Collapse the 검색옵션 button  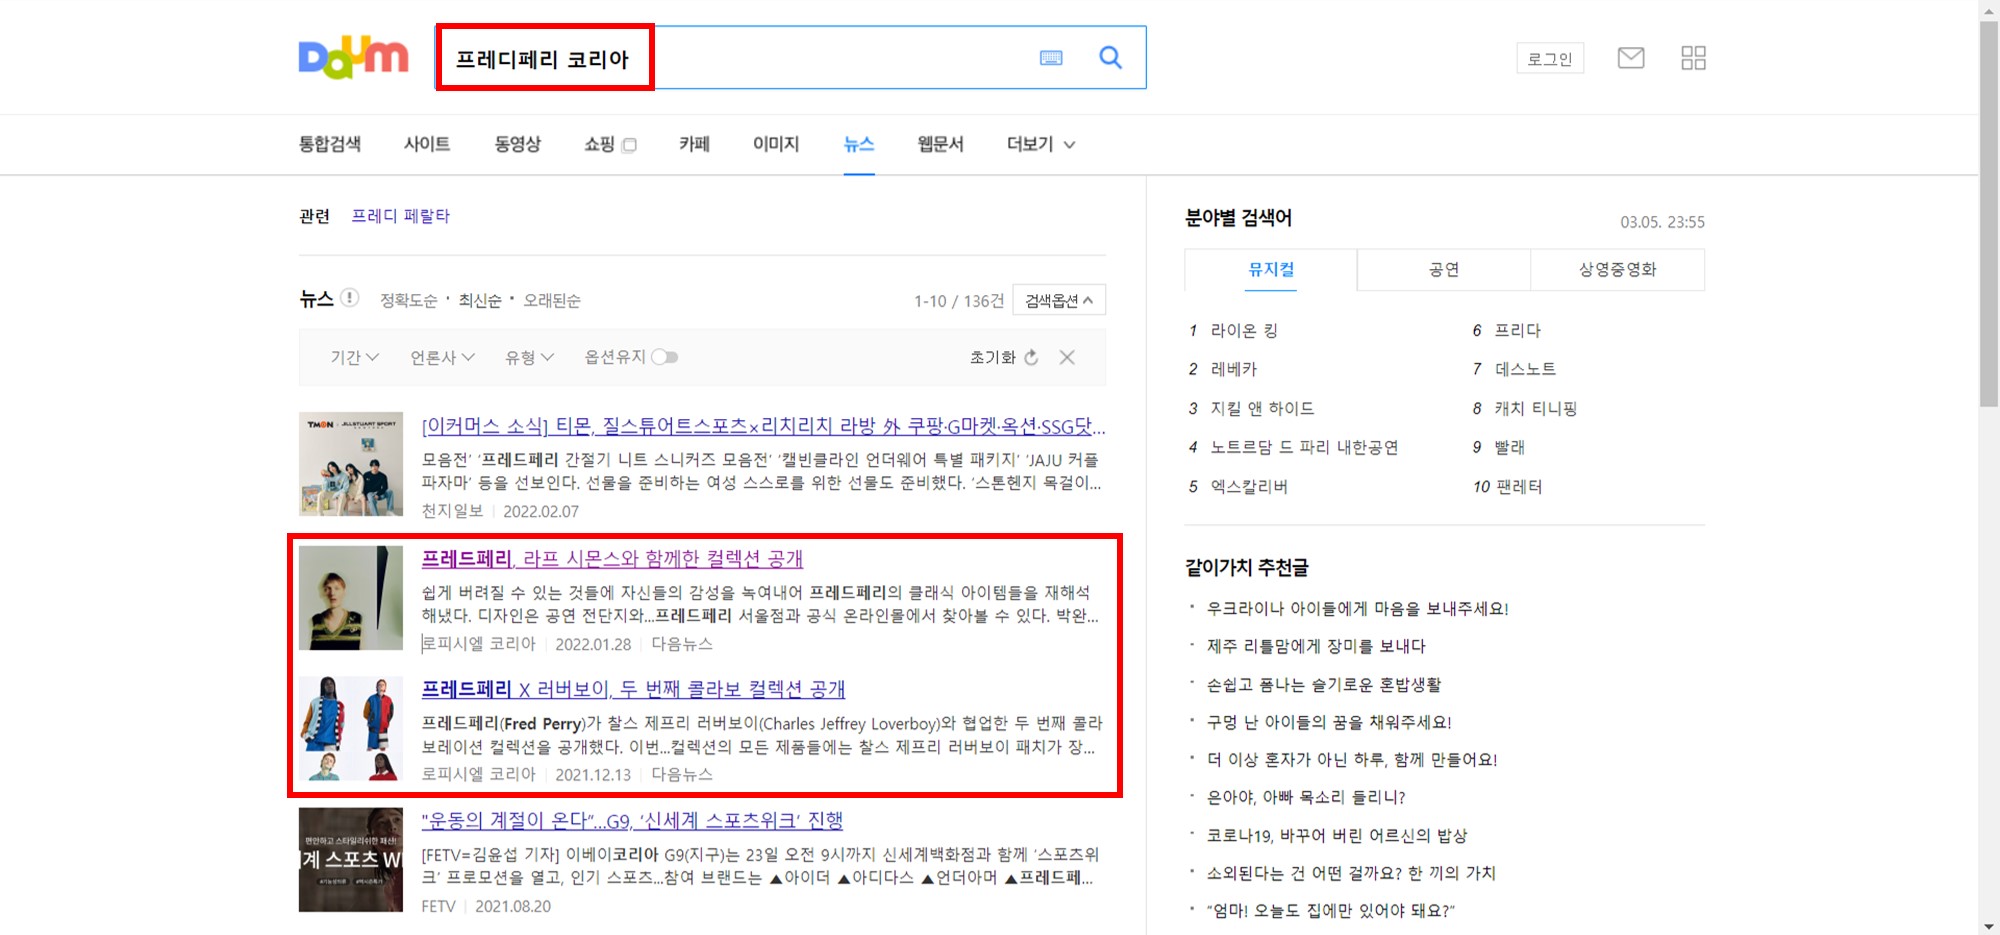click(1059, 301)
